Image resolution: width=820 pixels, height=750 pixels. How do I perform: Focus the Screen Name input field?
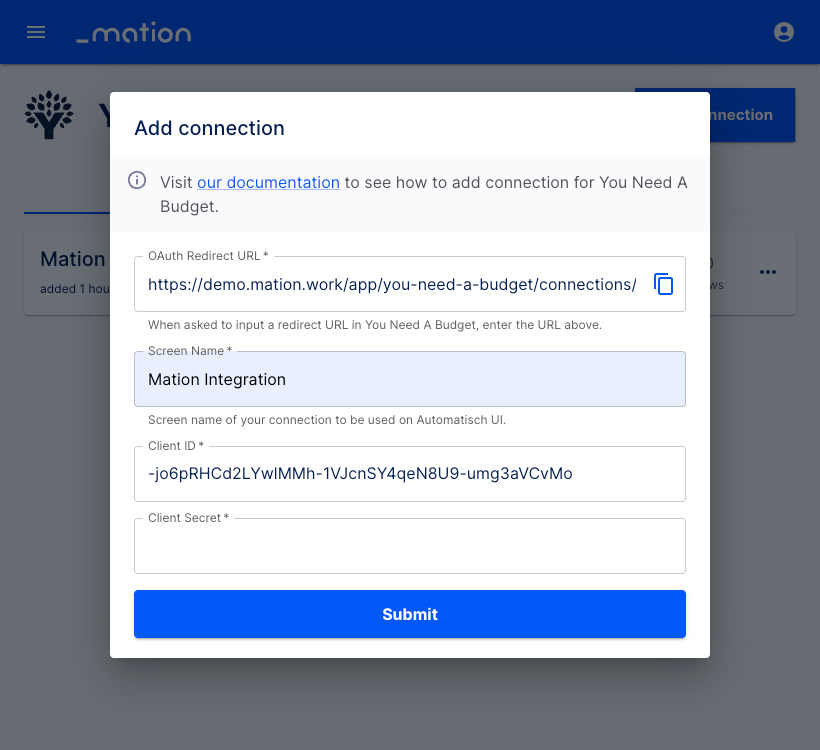coord(409,379)
